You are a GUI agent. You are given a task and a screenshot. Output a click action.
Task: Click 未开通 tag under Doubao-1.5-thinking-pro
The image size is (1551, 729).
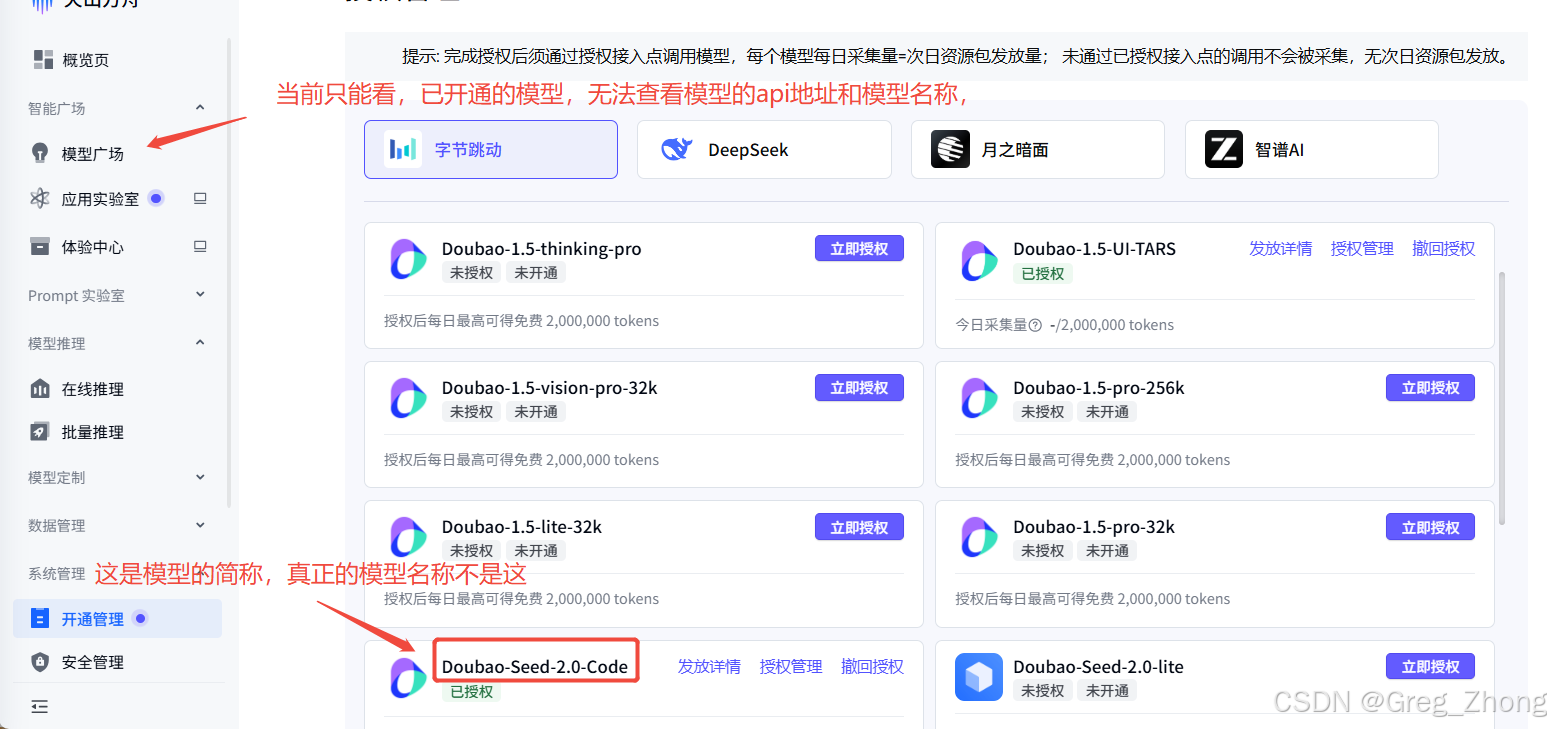[536, 272]
